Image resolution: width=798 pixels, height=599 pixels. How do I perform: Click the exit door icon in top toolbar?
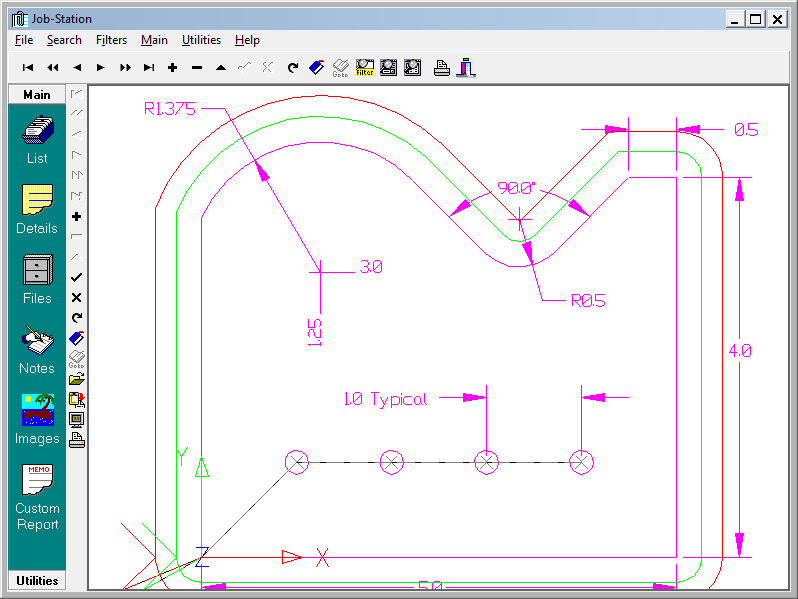[466, 68]
